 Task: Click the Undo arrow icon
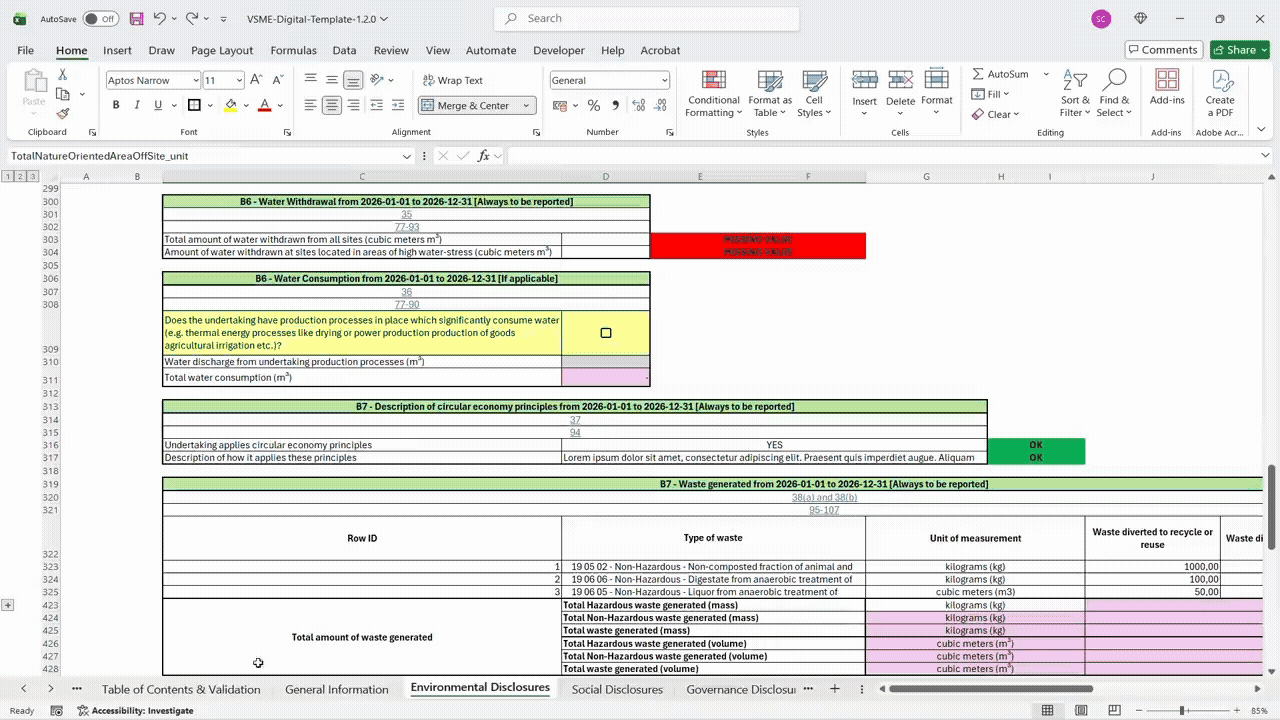(159, 19)
